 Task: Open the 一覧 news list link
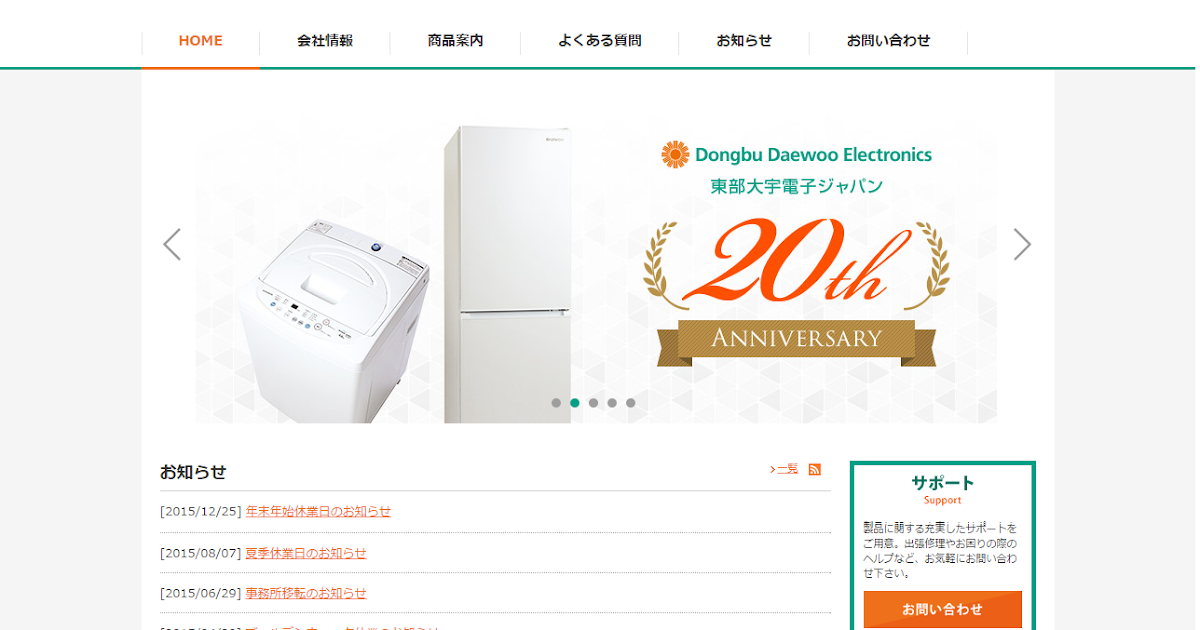784,469
